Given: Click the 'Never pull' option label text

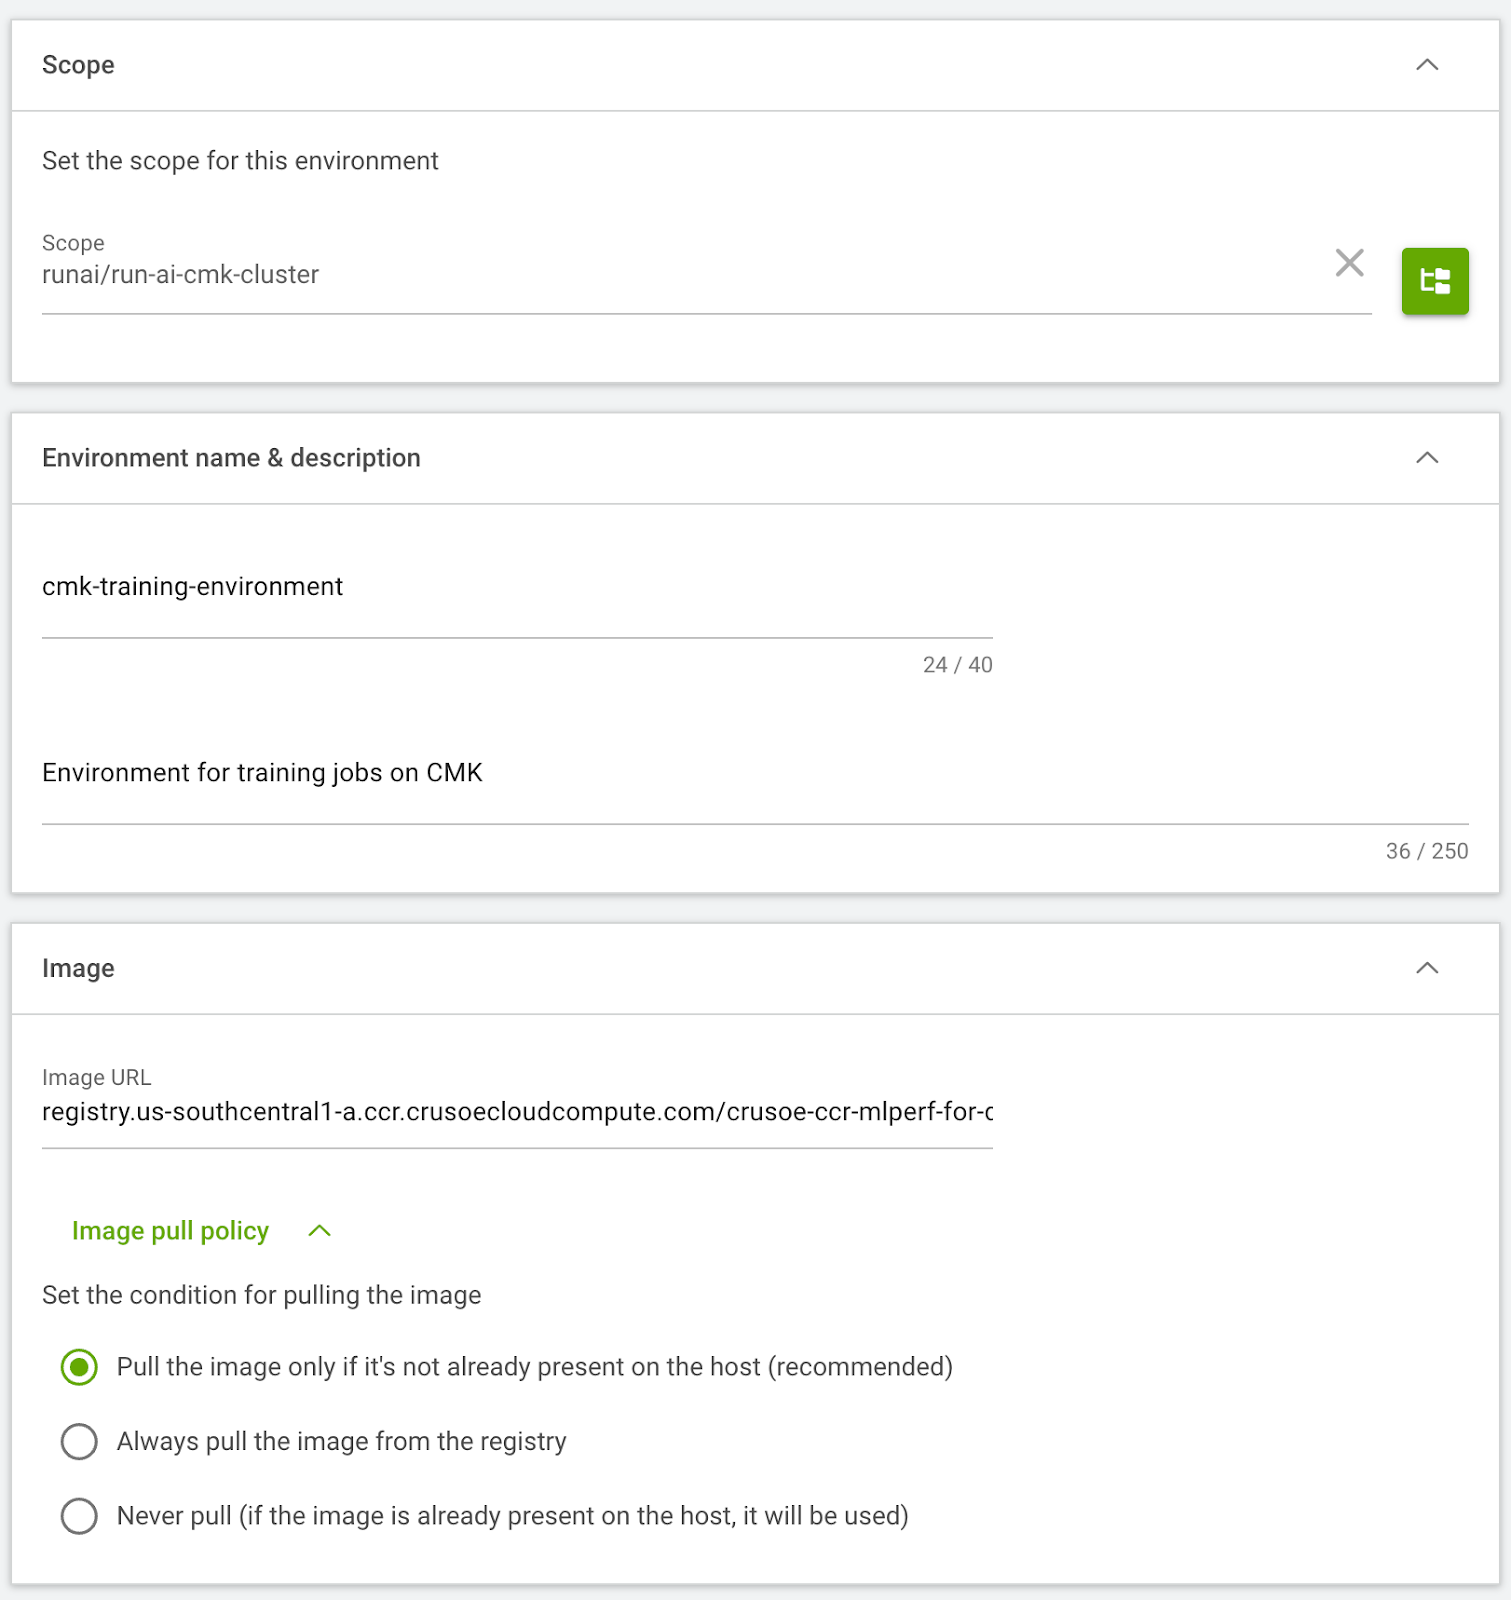Looking at the screenshot, I should click(512, 1516).
